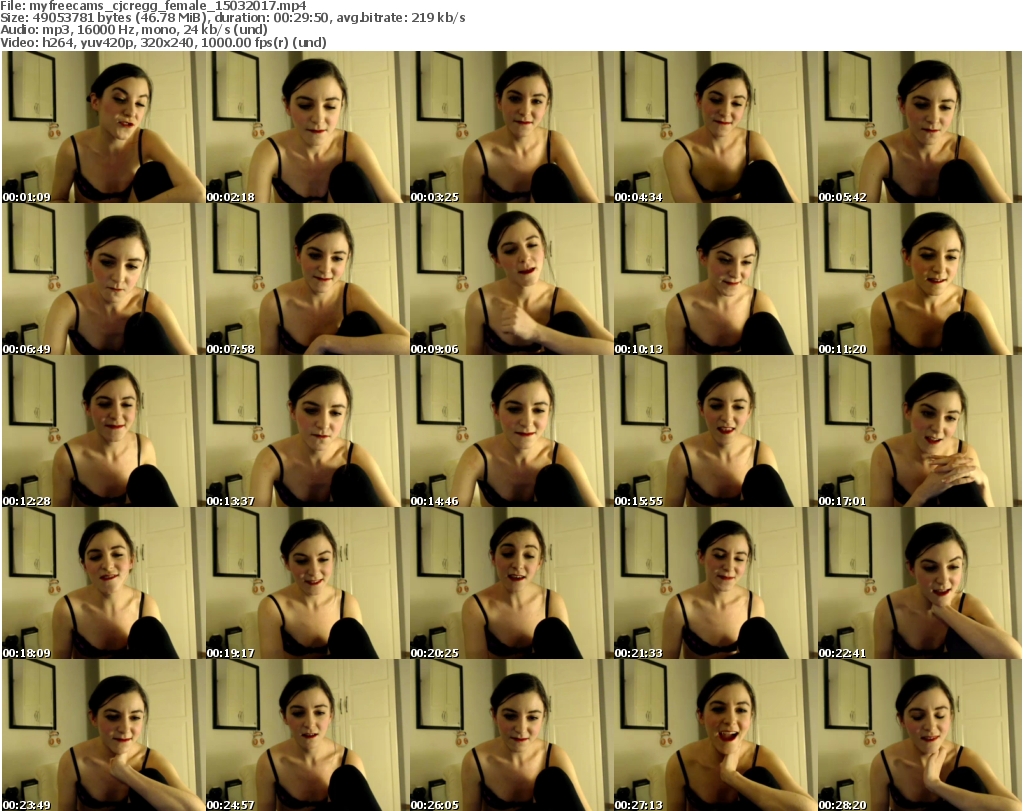Select the thumbnail frame at 00:05:42
The image size is (1024, 811).
920,127
